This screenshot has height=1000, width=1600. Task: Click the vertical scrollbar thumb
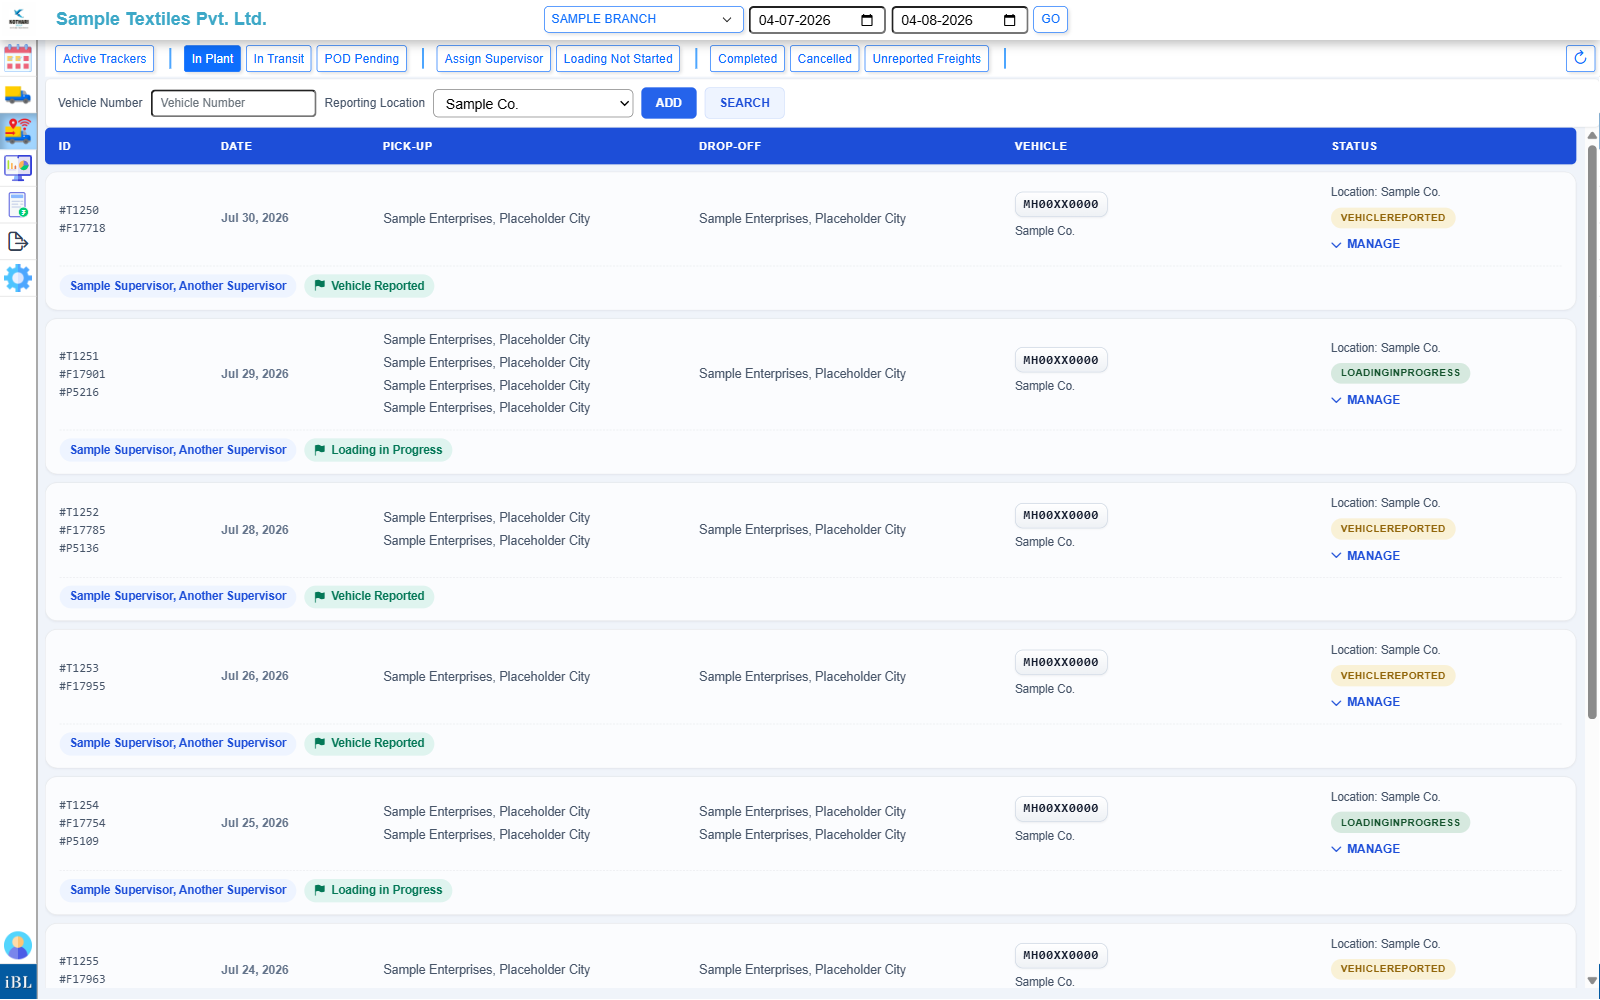1592,432
